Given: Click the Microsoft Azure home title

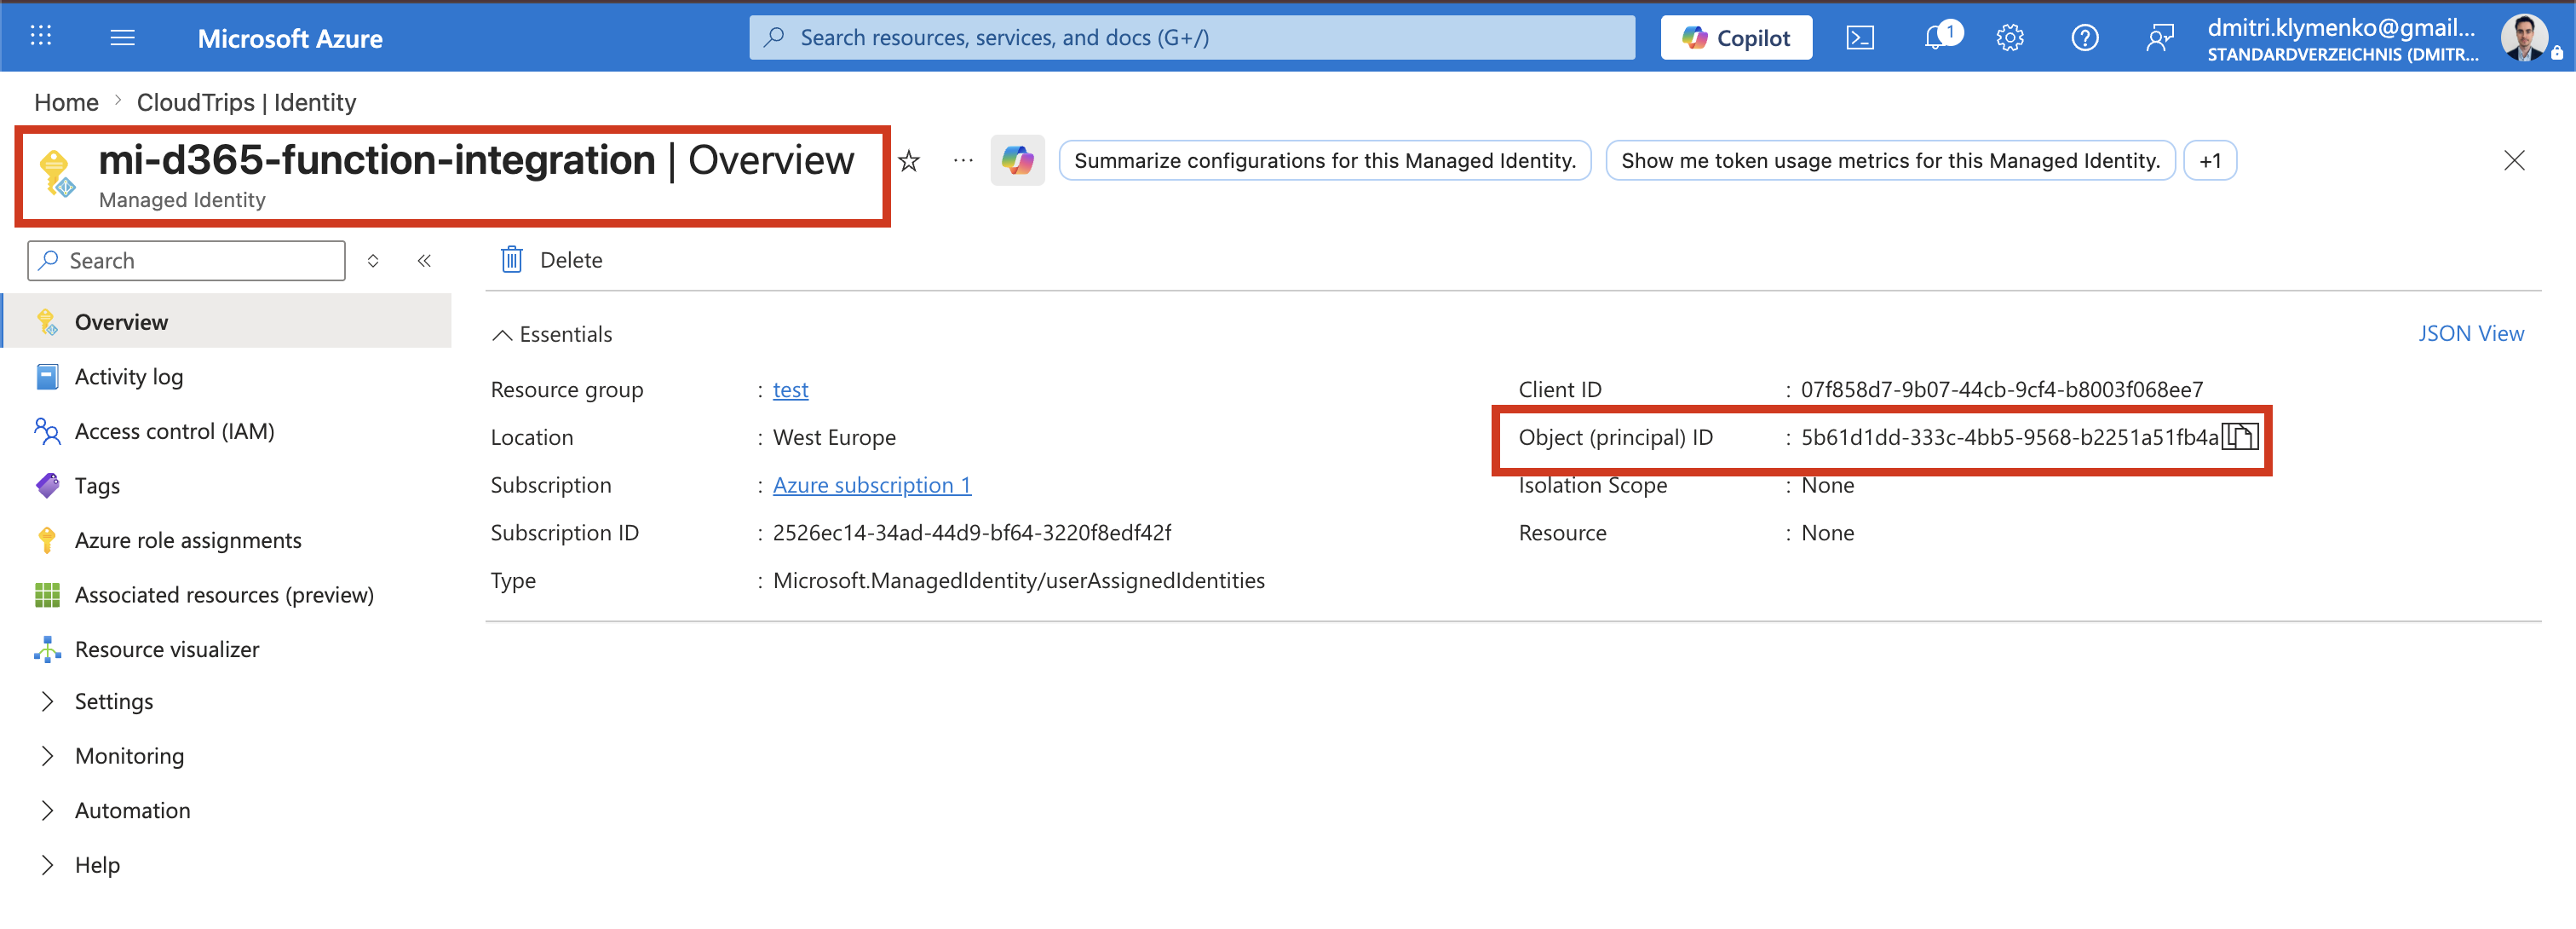Looking at the screenshot, I should click(290, 38).
